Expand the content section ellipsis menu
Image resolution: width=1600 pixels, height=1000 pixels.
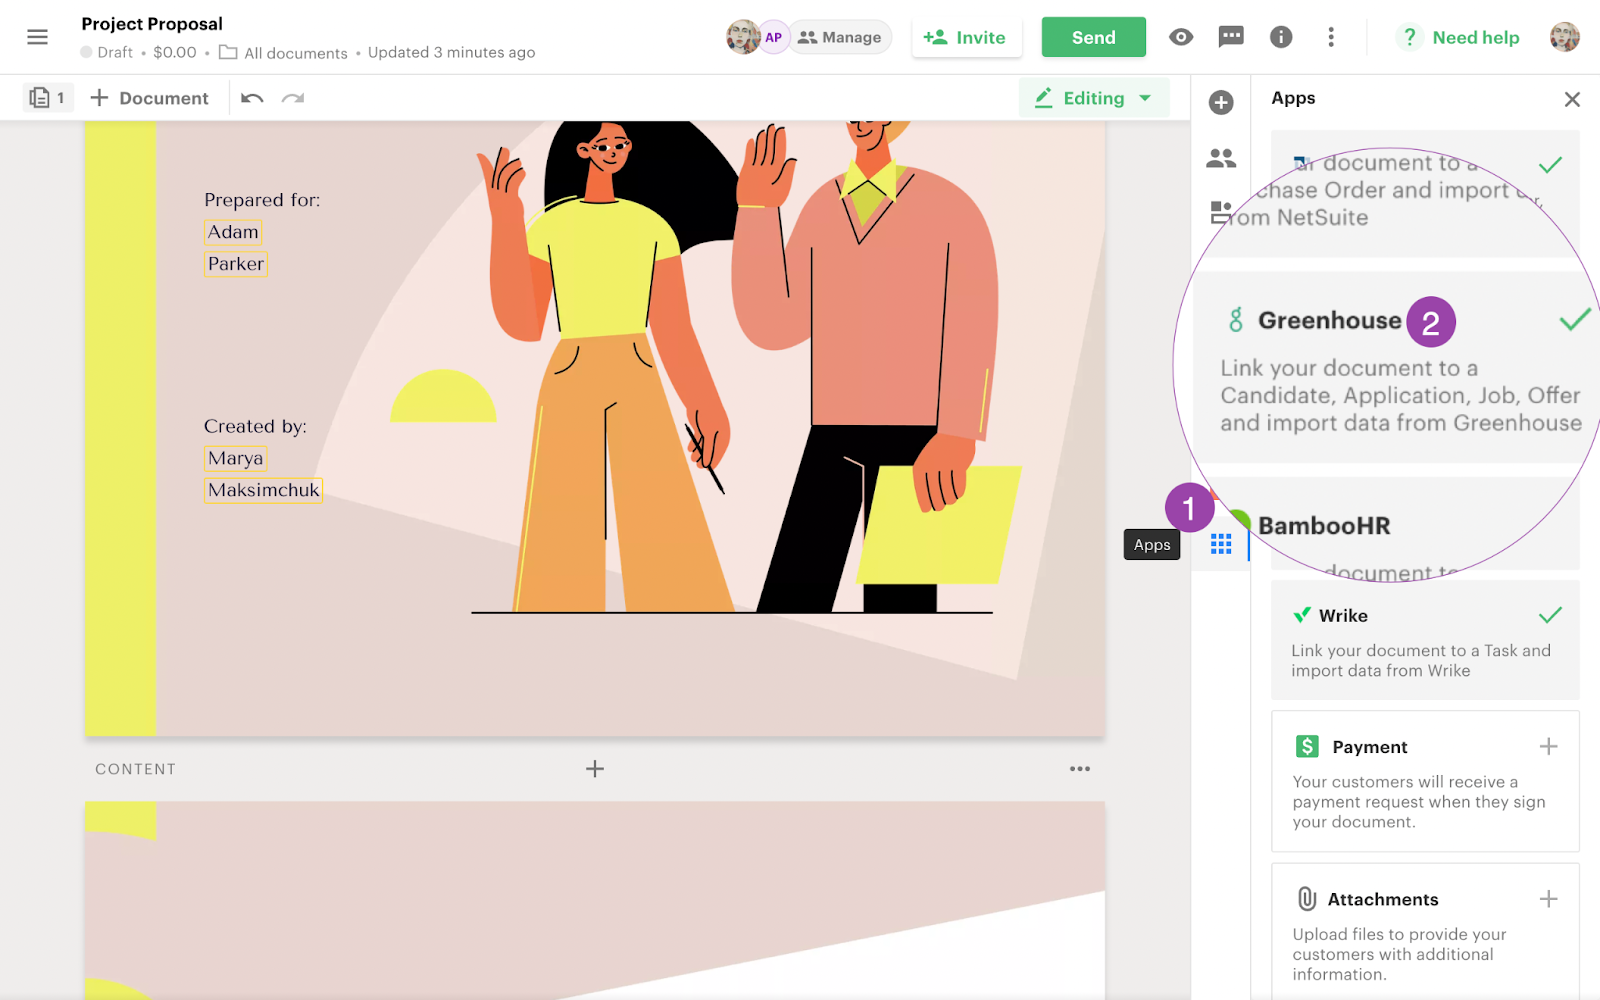pyautogui.click(x=1080, y=769)
